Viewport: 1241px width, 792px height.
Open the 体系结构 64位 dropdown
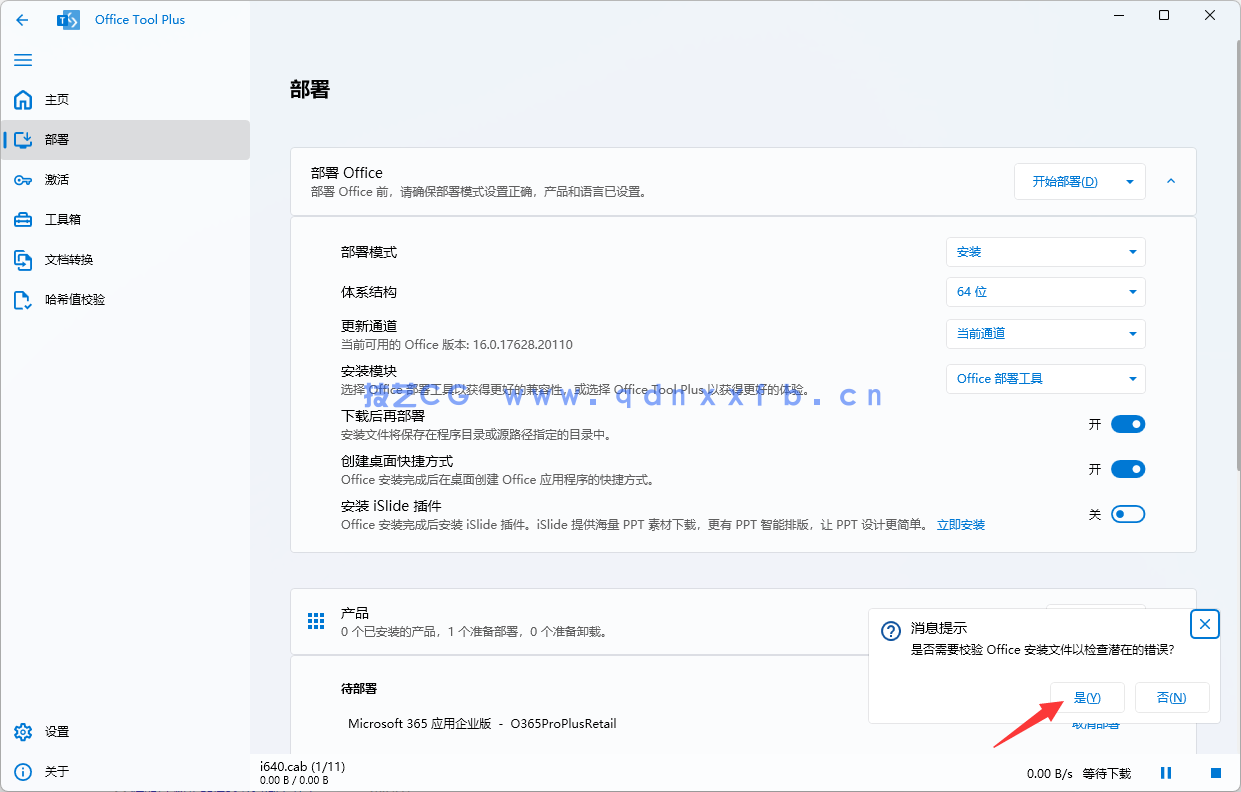pyautogui.click(x=1045, y=291)
